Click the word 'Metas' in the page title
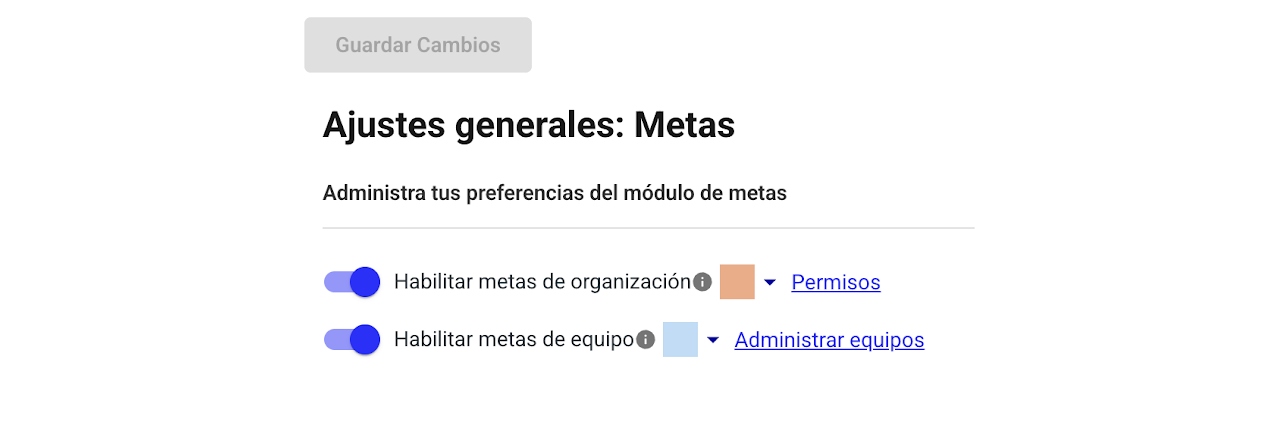Image resolution: width=1280 pixels, height=426 pixels. pos(684,126)
